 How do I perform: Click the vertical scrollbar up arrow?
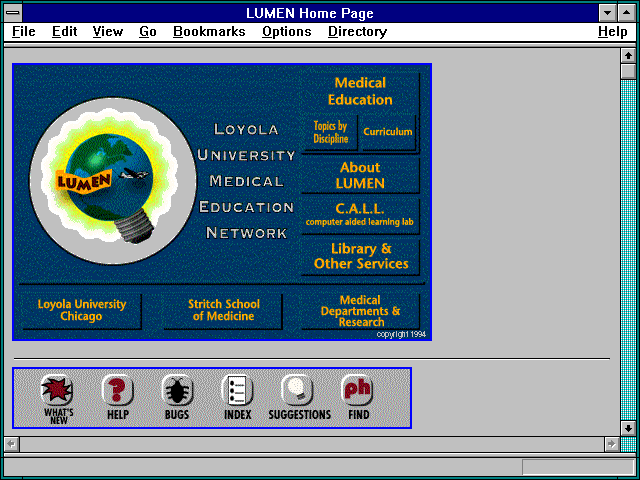pos(628,56)
